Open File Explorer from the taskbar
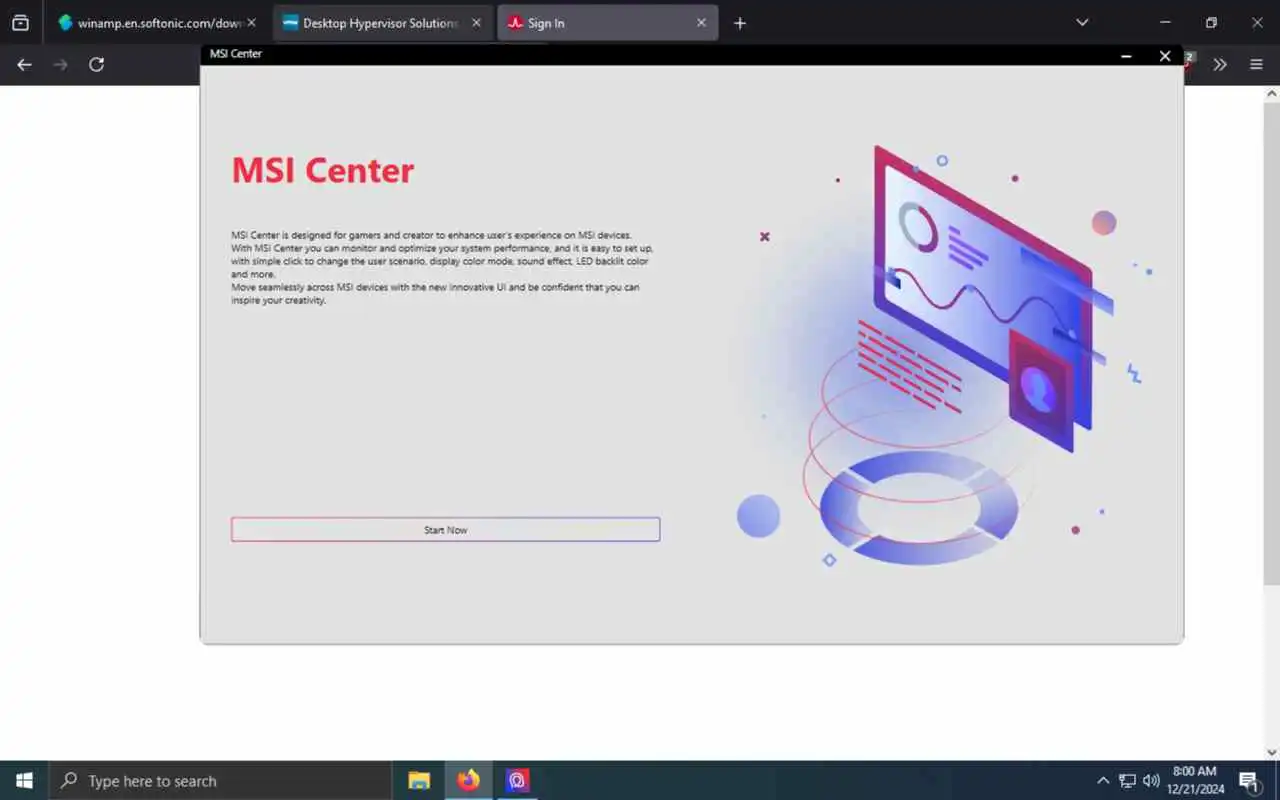 419,780
